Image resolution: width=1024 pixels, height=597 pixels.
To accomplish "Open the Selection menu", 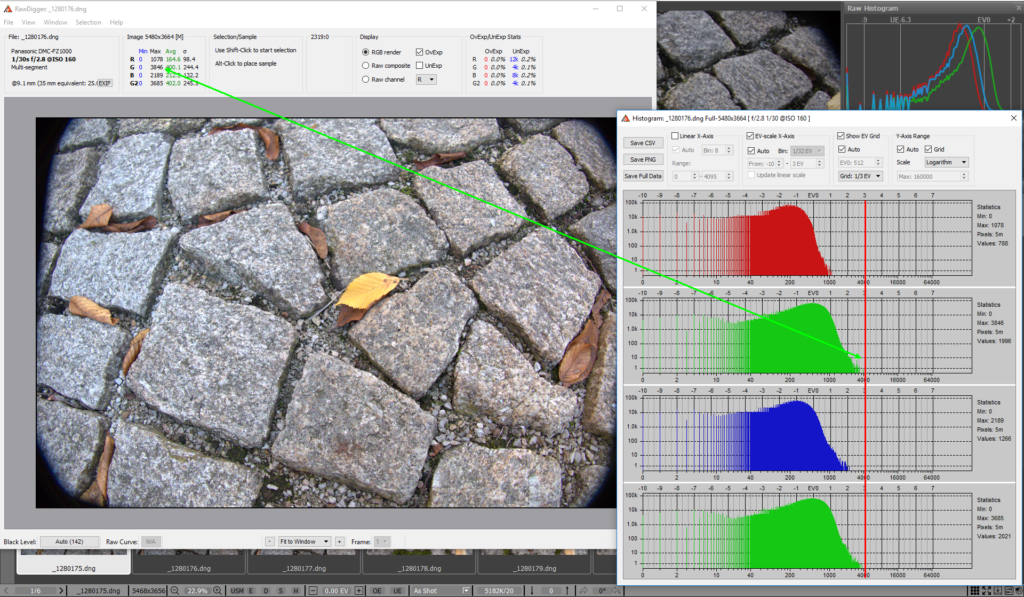I will click(x=88, y=21).
